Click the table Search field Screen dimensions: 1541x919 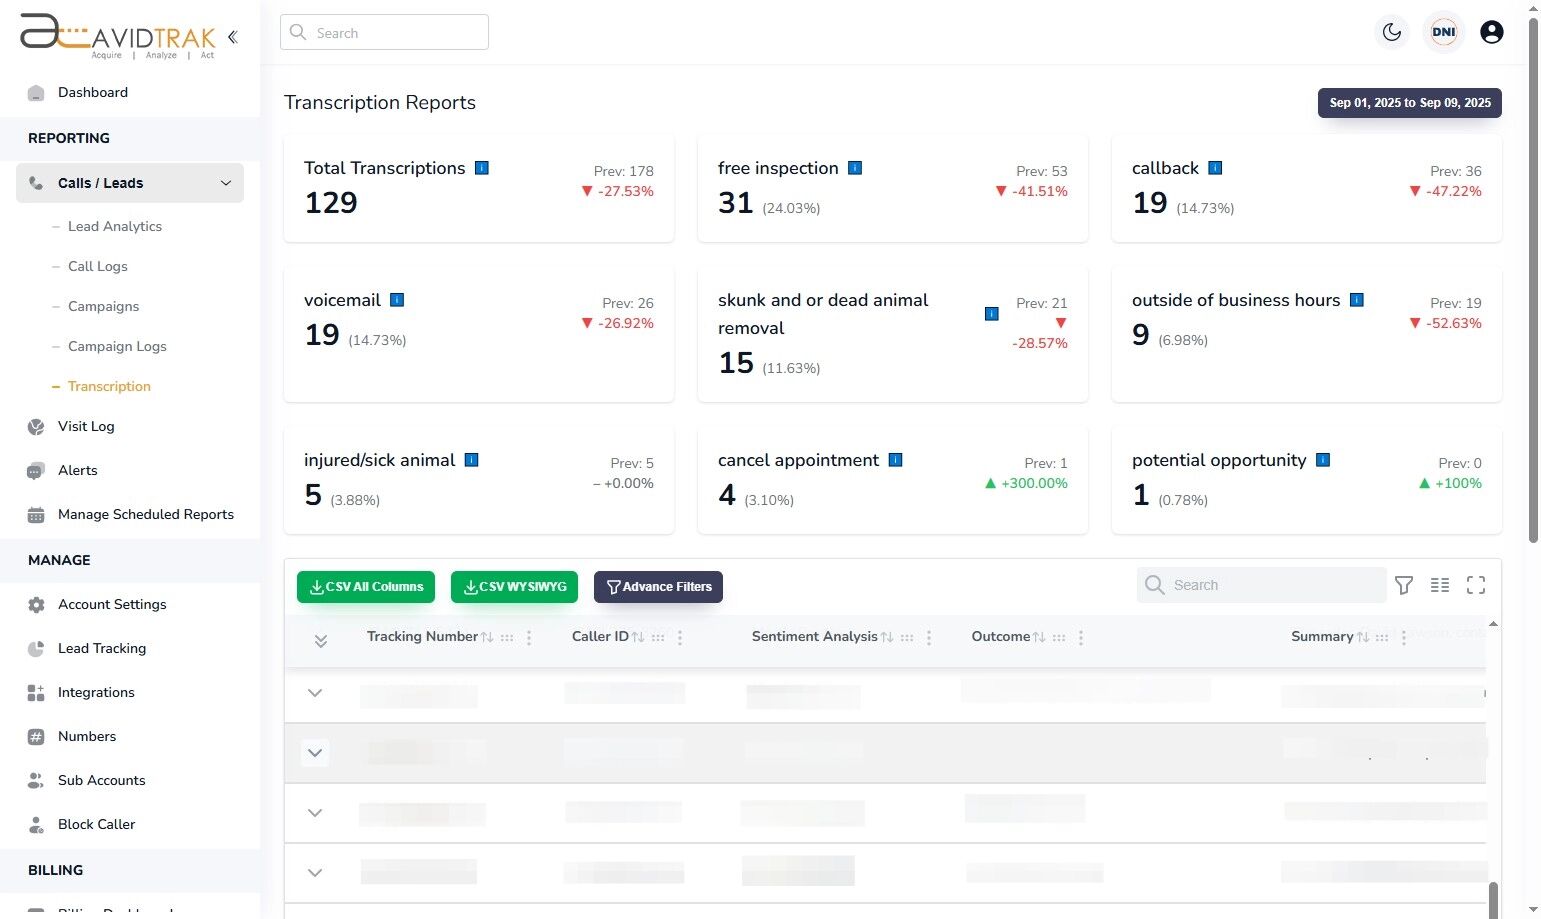click(1261, 585)
